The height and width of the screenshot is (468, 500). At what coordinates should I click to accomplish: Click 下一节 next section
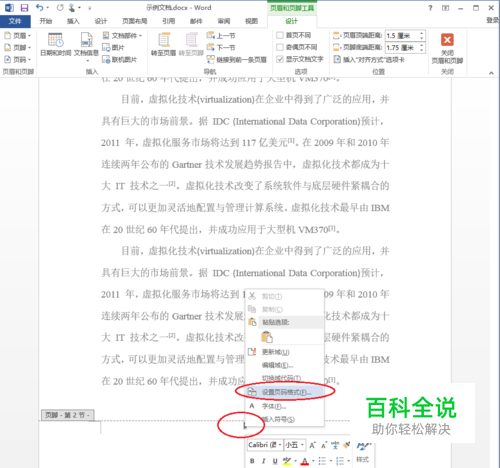pyautogui.click(x=221, y=47)
